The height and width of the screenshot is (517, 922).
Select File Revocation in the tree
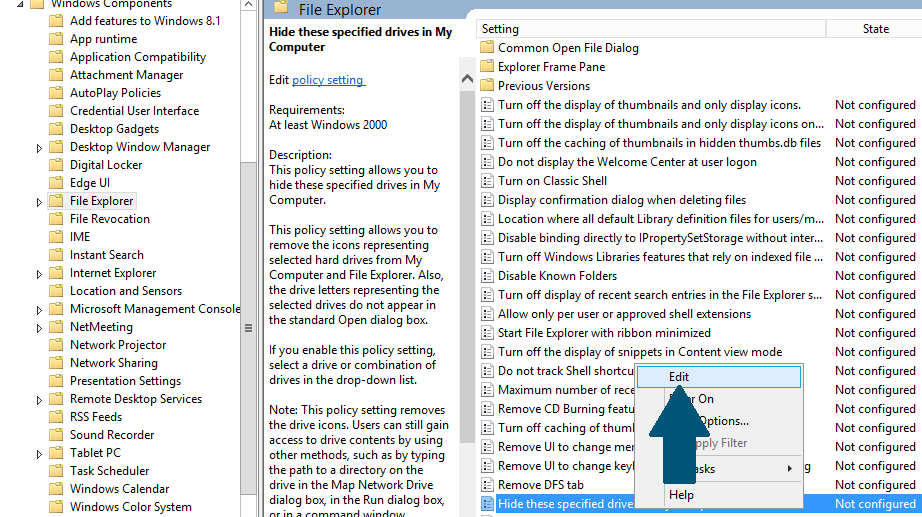[110, 219]
